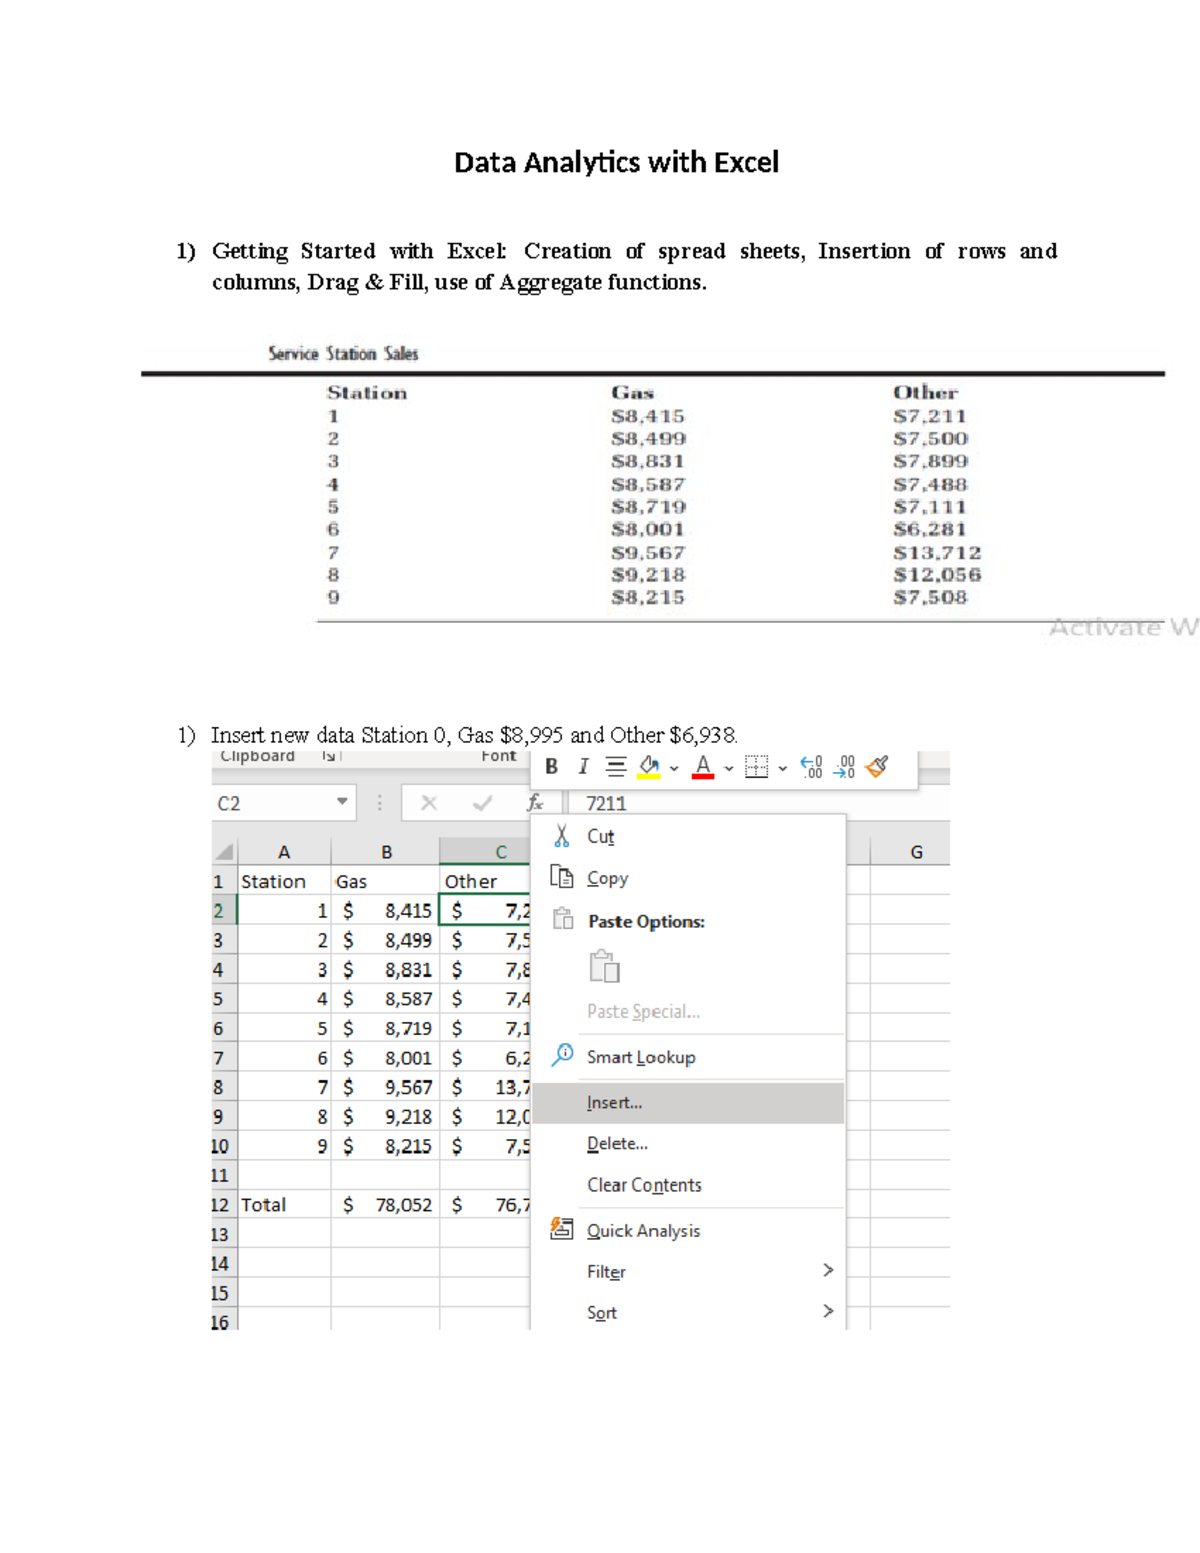Open the Font Color dropdown arrow
The width and height of the screenshot is (1200, 1553).
click(x=727, y=768)
